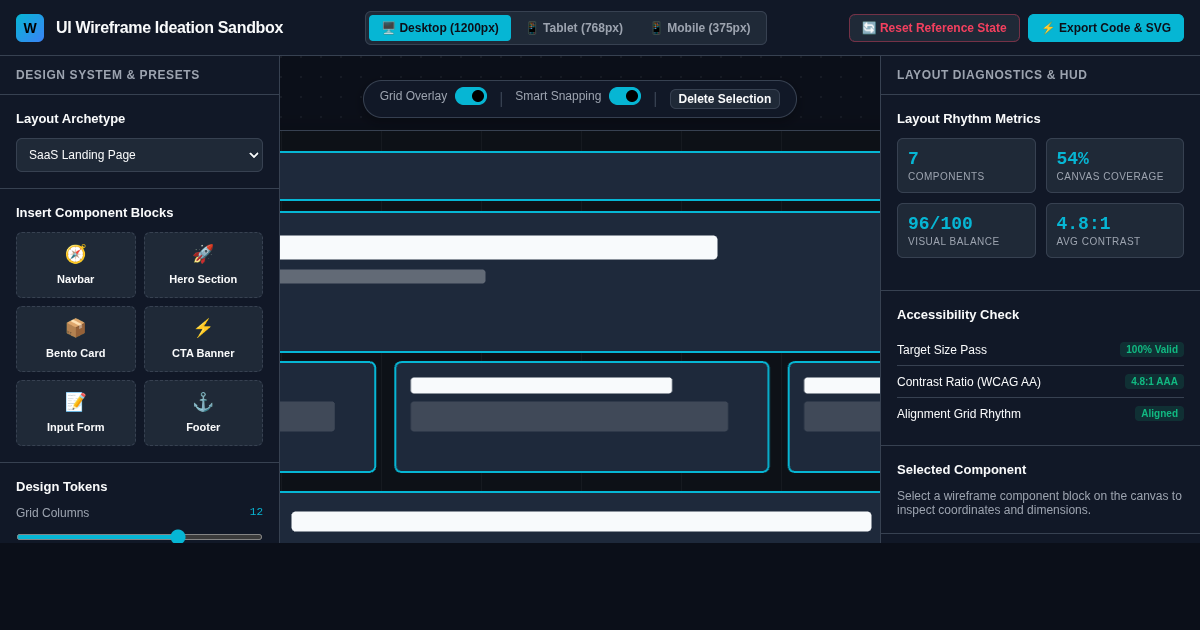Click the Footer anchor icon
Screen dimensions: 1200x630
[203, 402]
